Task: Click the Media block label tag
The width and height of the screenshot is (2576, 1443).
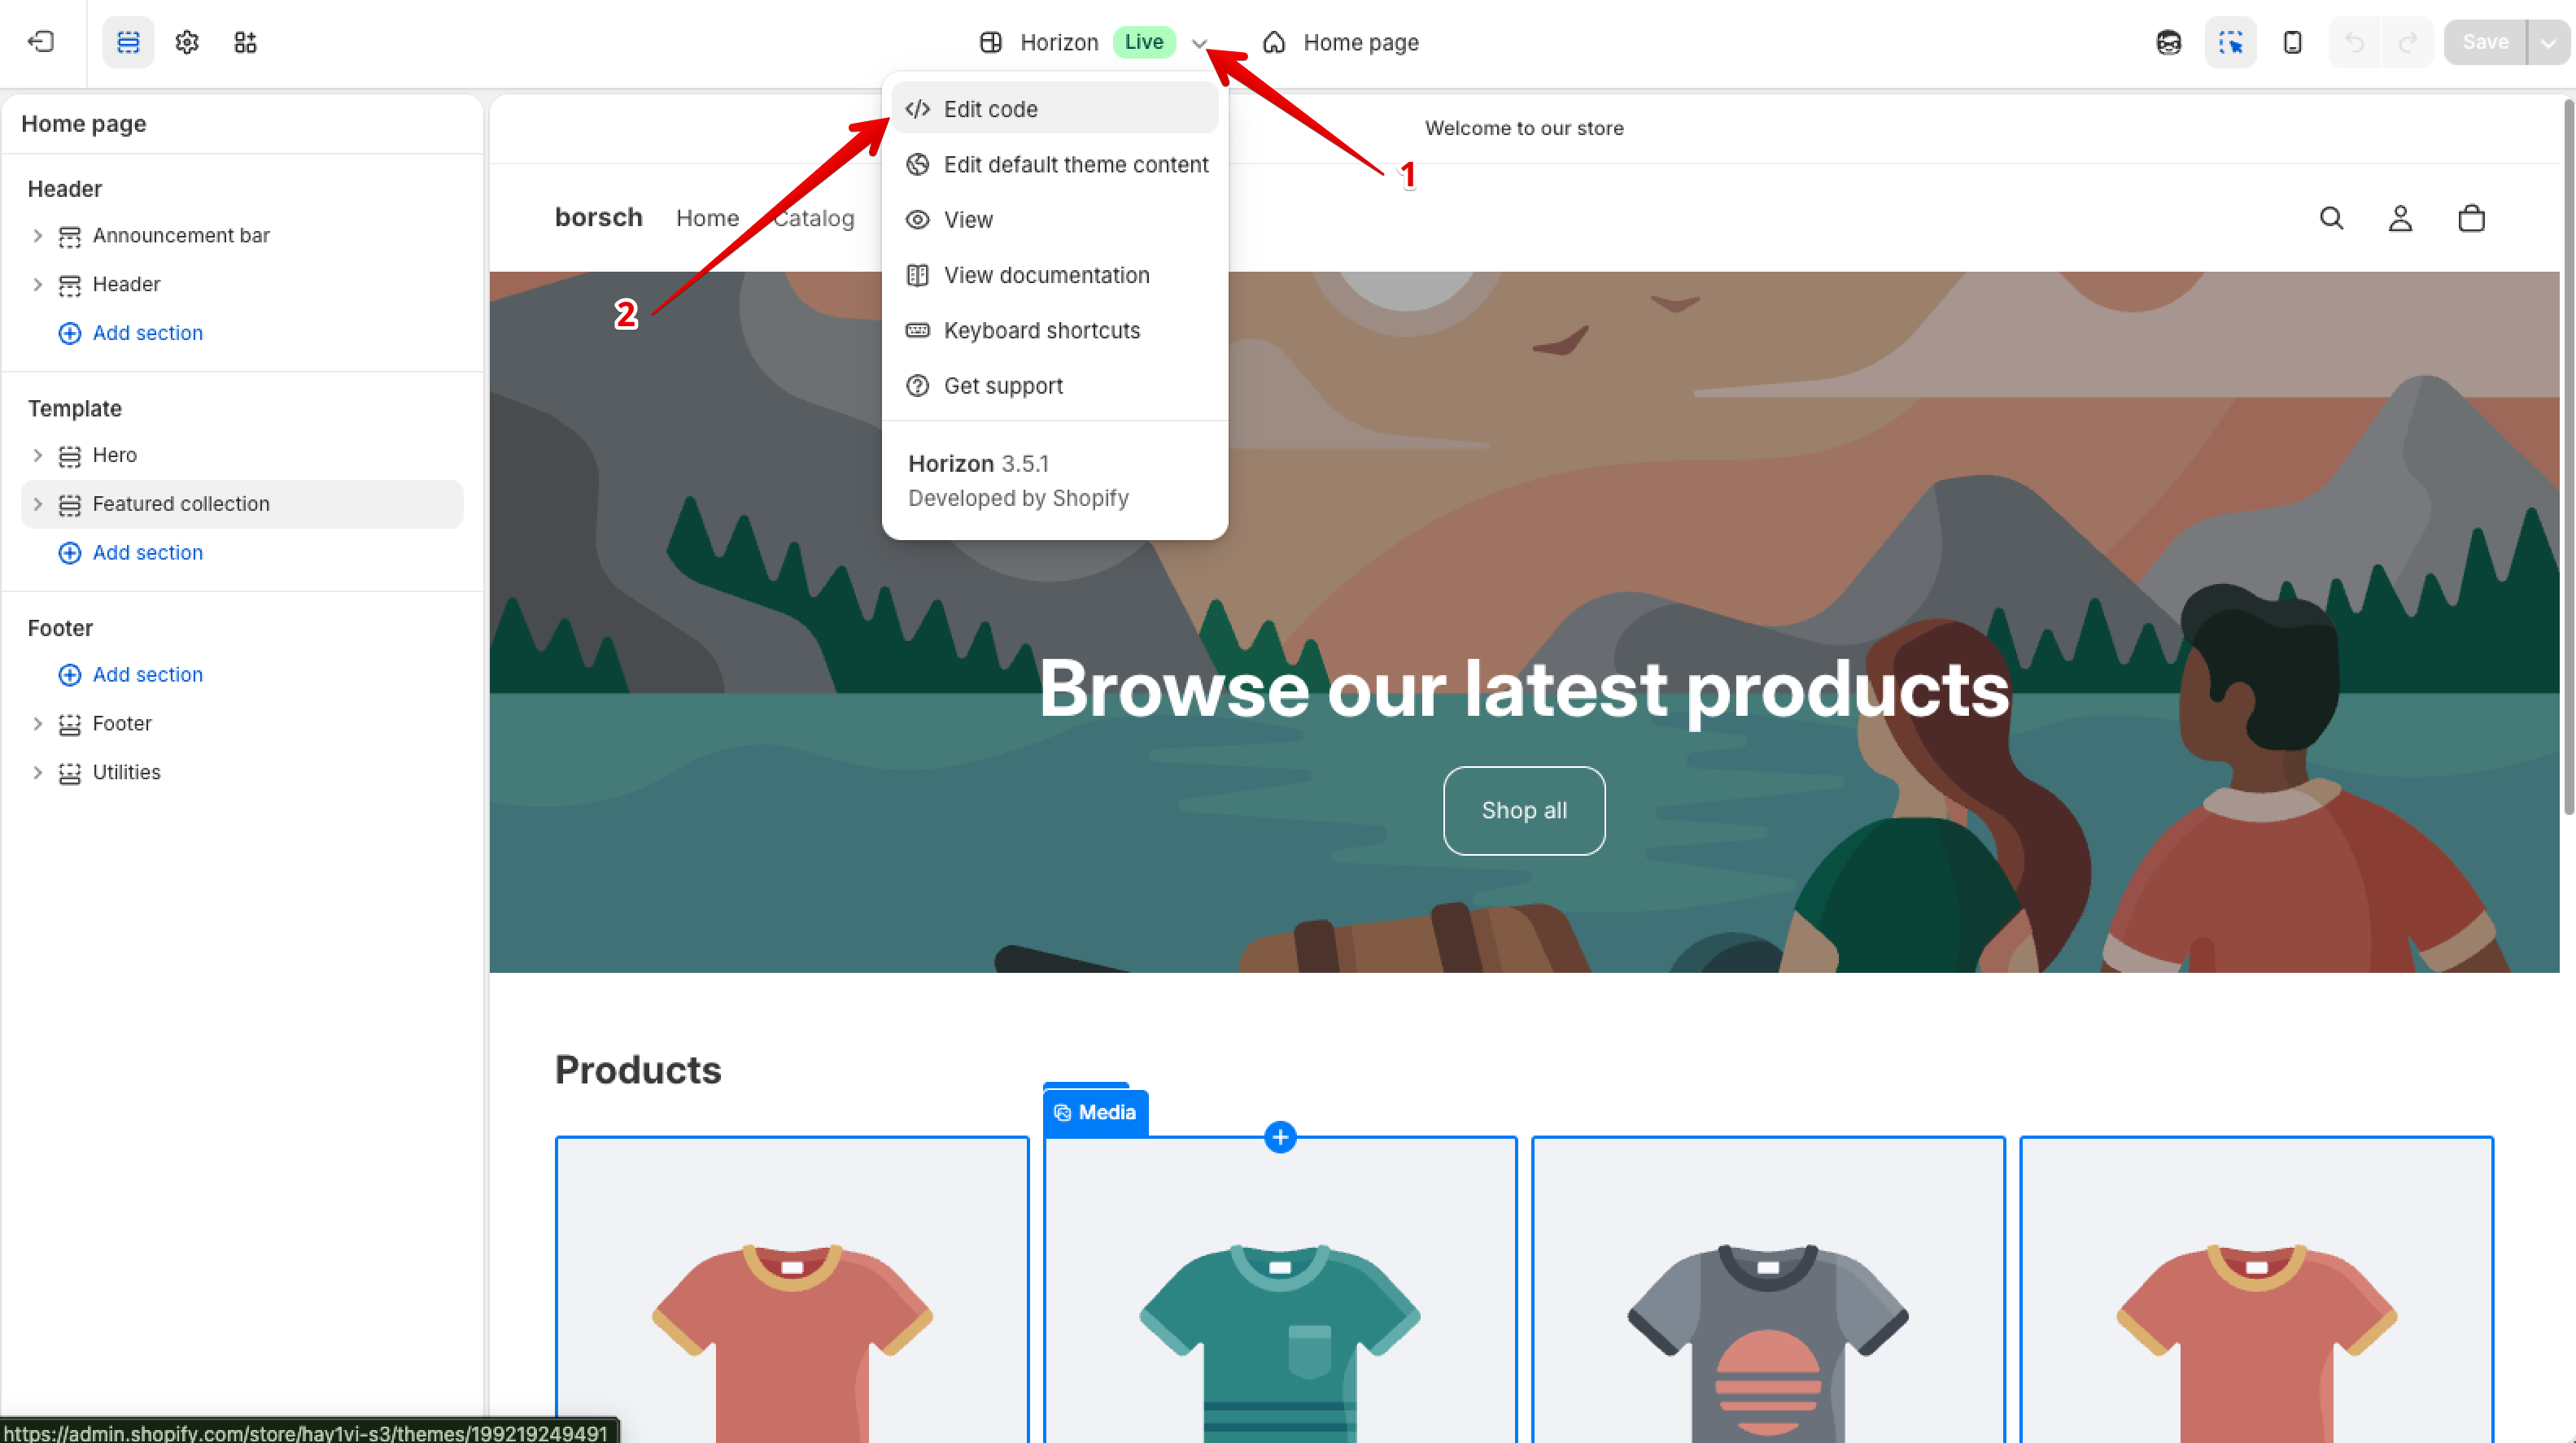Action: point(1095,1112)
